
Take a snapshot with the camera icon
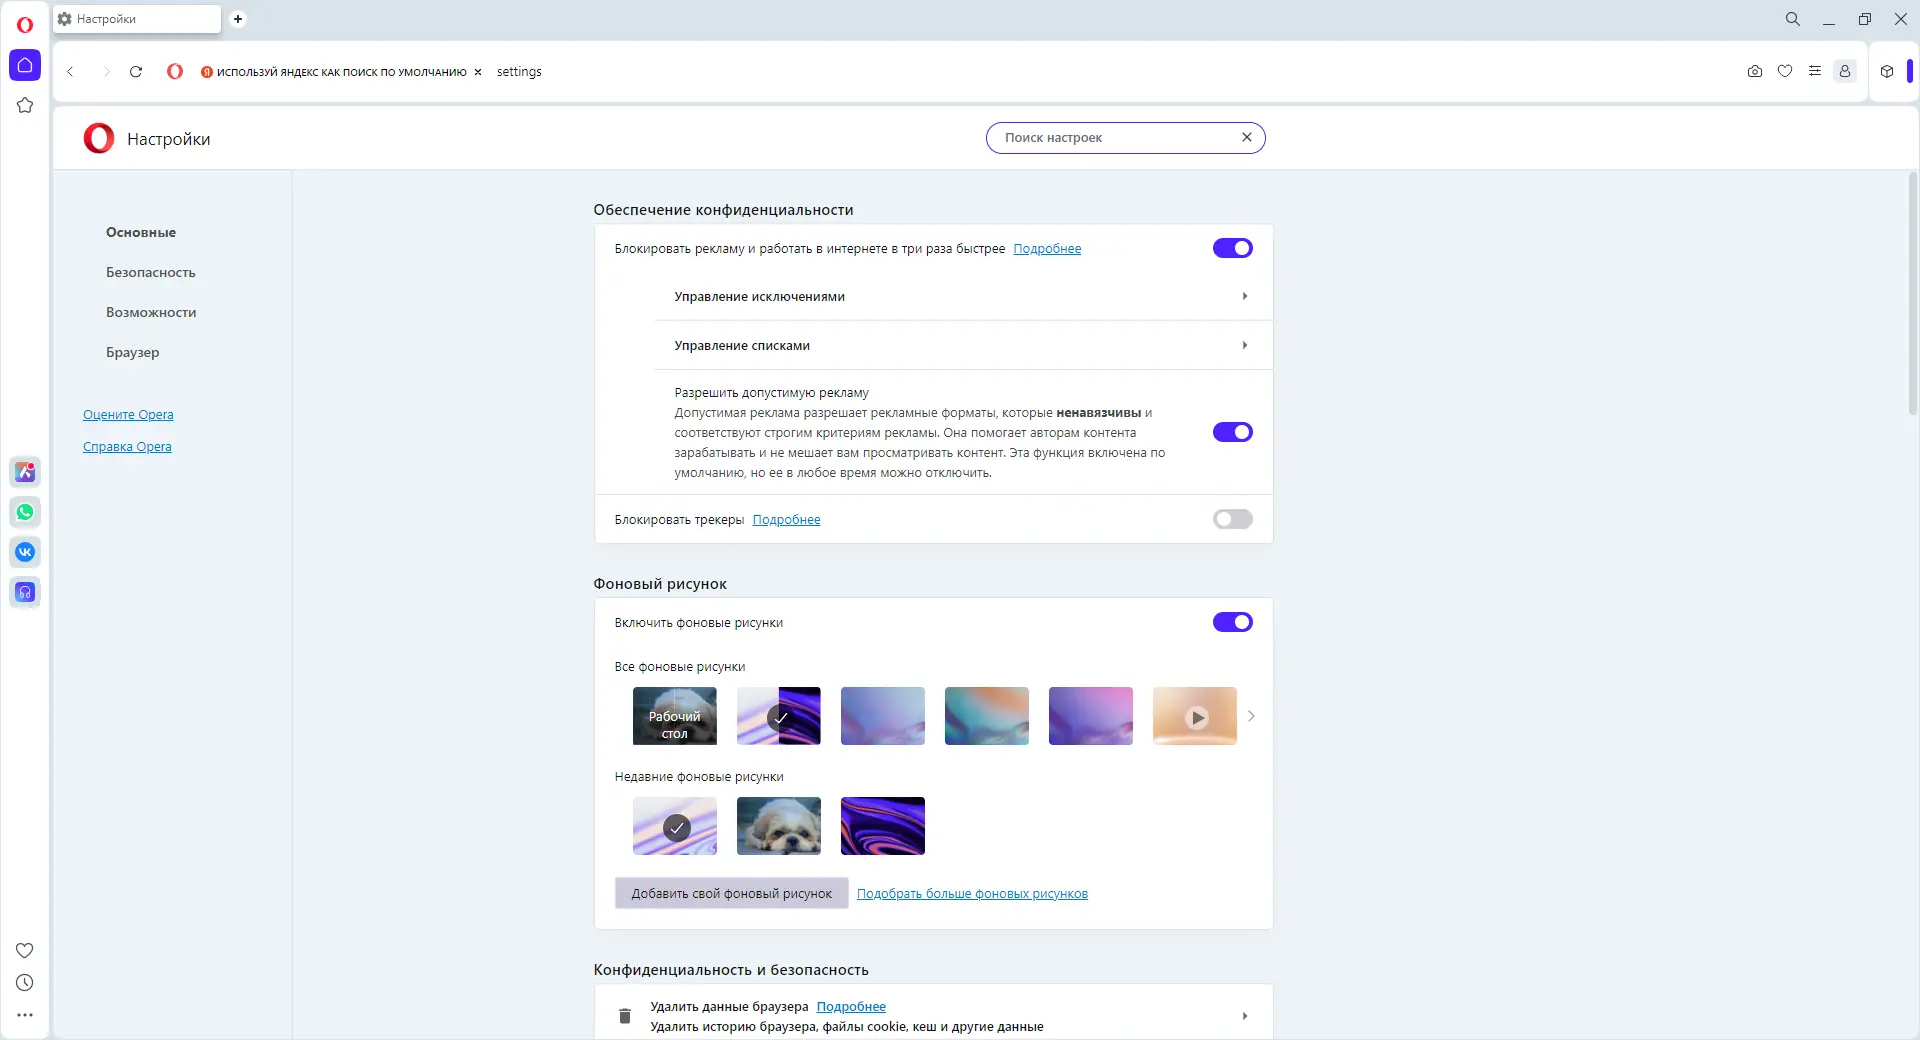(1755, 72)
